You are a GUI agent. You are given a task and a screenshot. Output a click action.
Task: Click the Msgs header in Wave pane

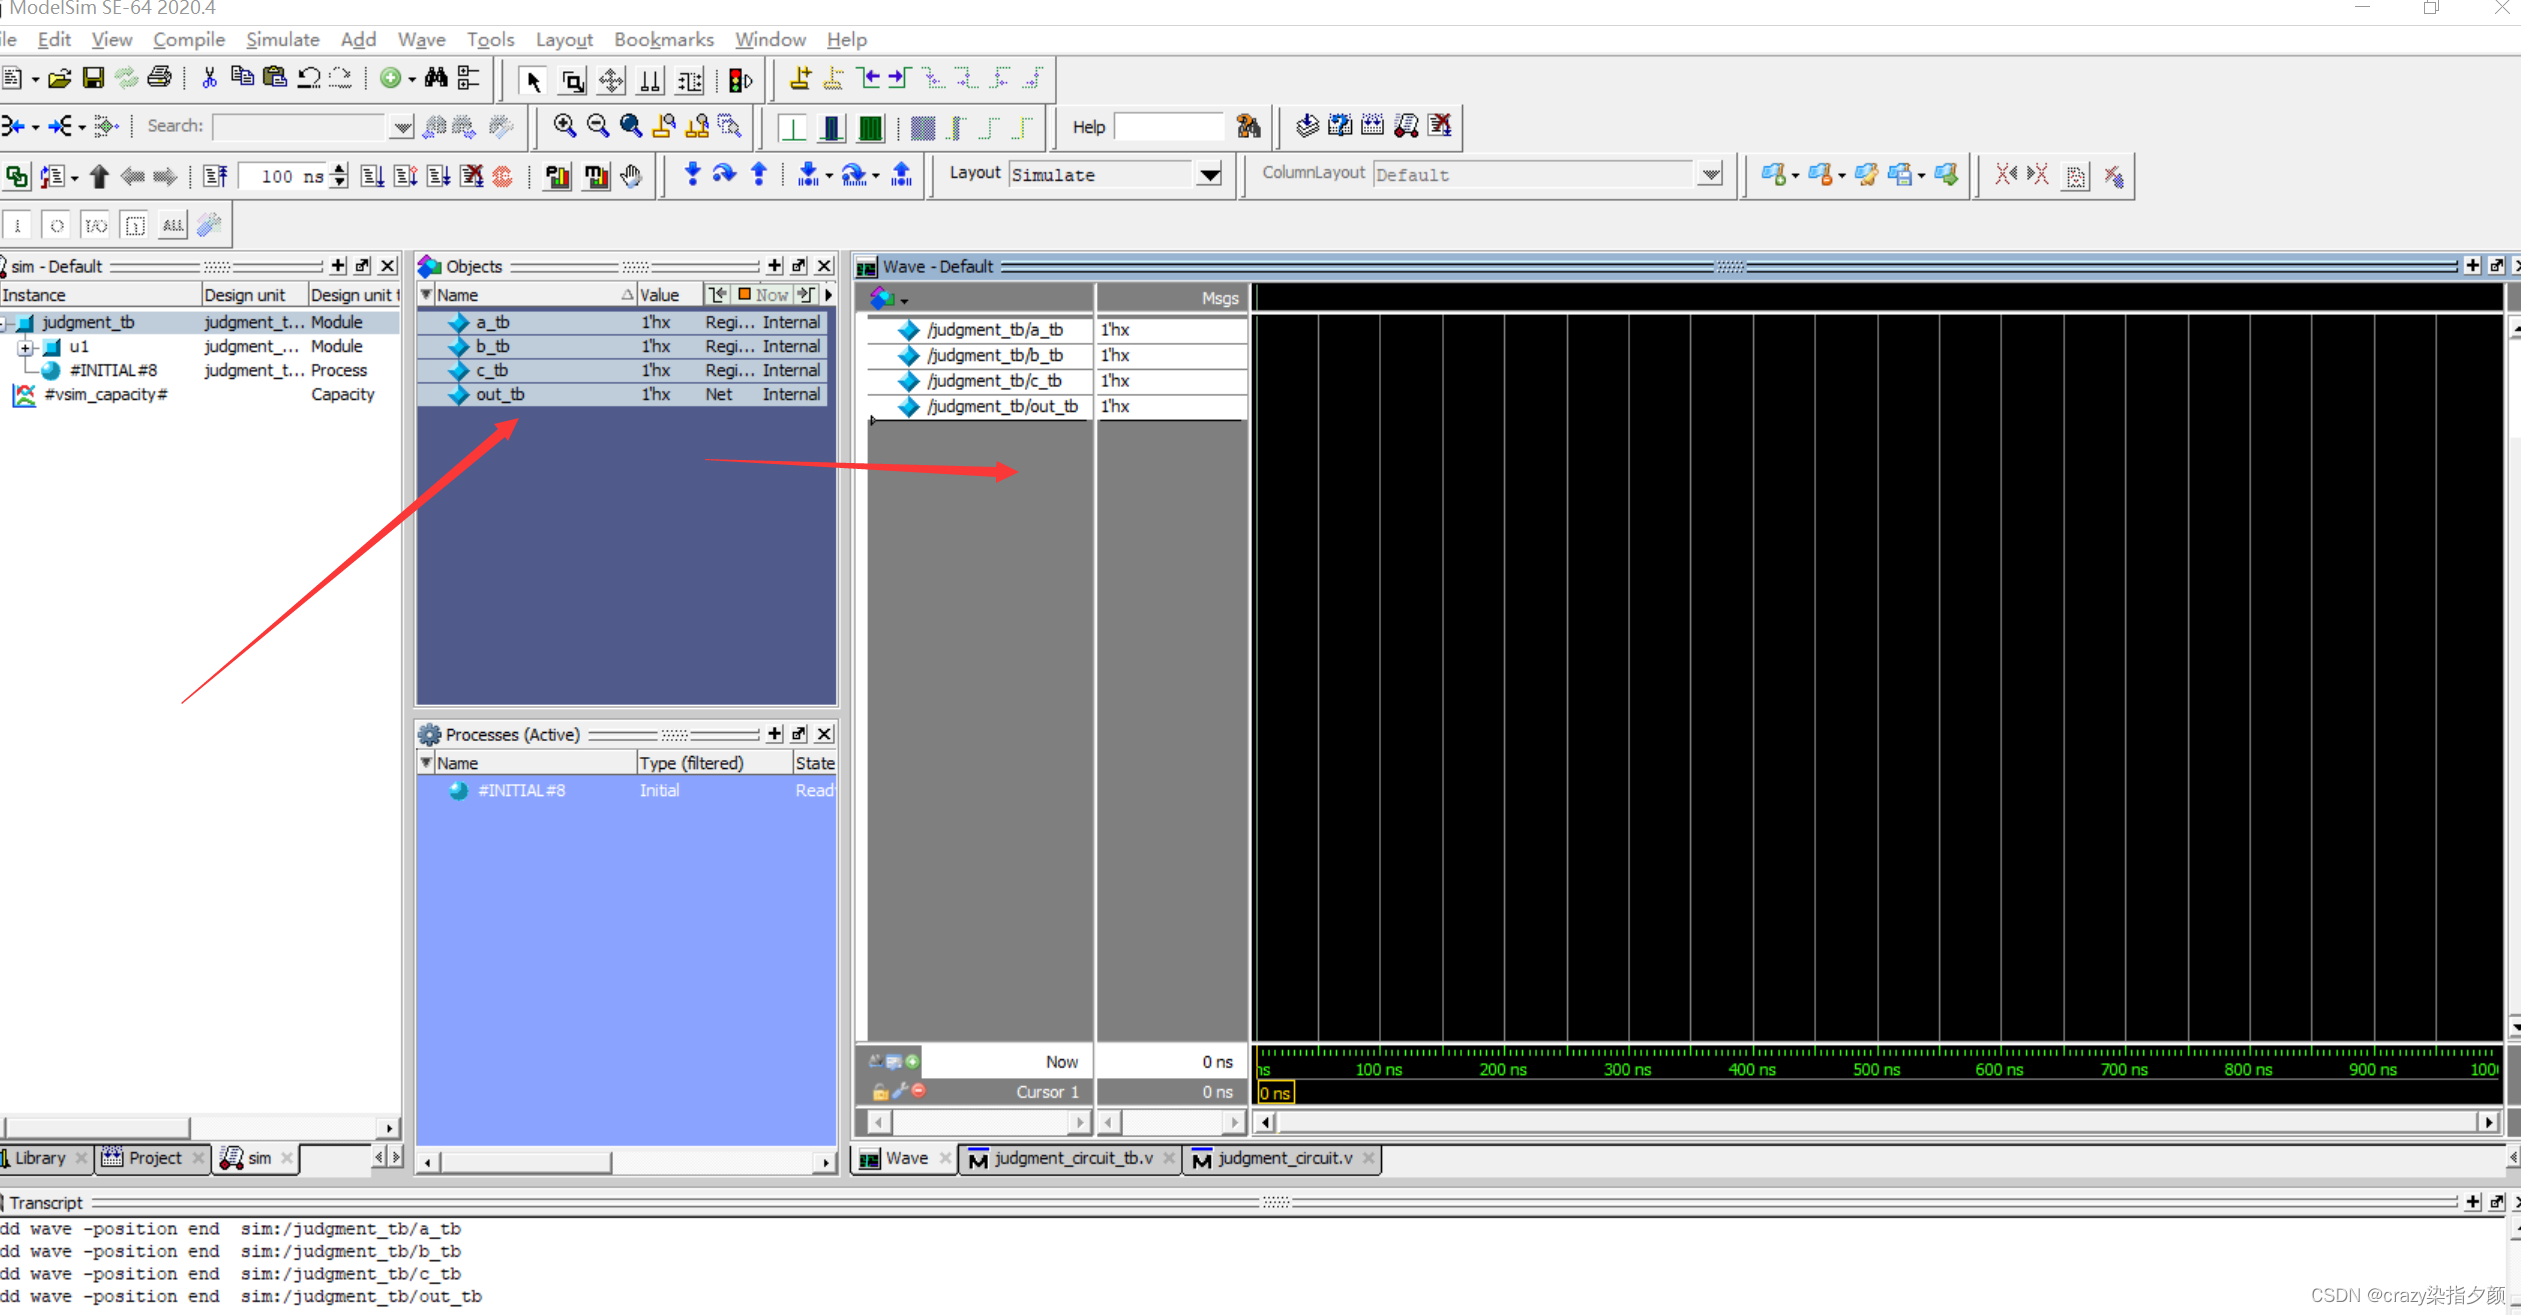(1172, 298)
